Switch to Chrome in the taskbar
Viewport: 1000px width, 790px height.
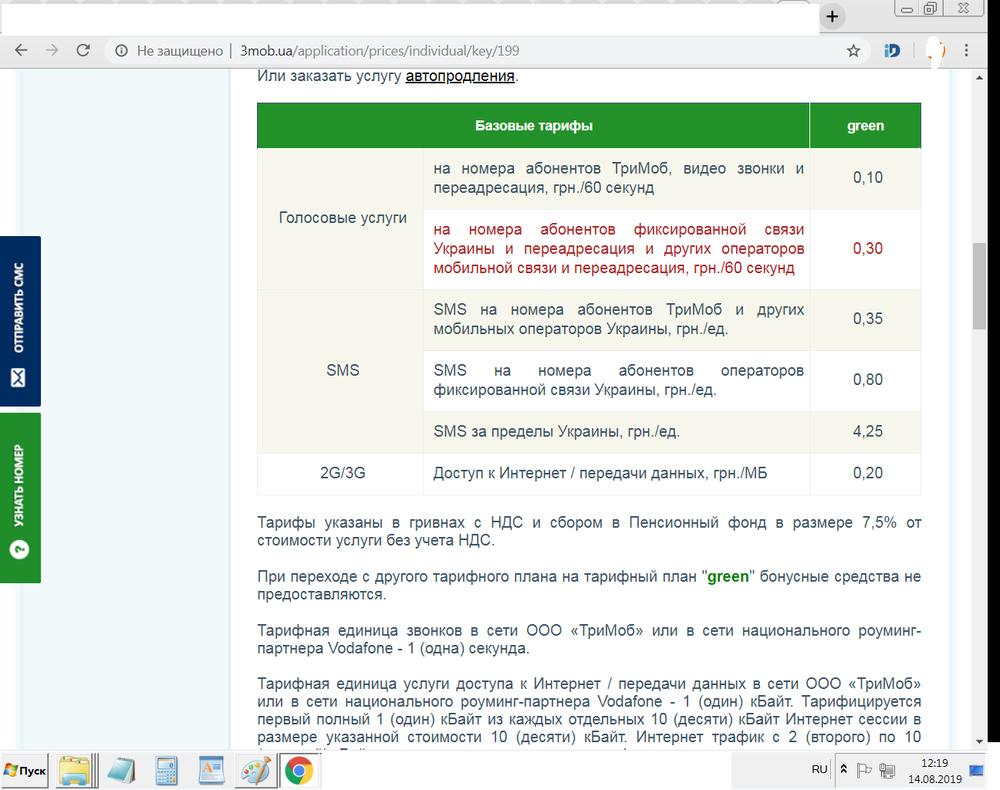pyautogui.click(x=299, y=771)
